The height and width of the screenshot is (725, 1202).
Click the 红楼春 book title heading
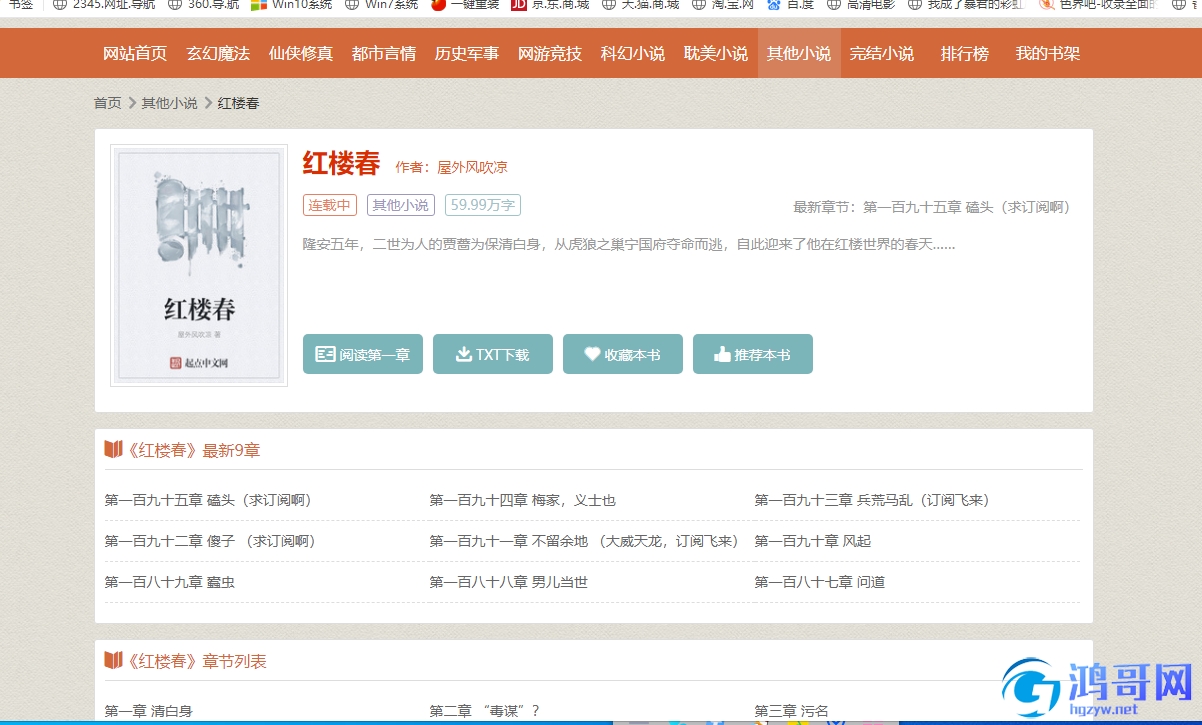[342, 163]
